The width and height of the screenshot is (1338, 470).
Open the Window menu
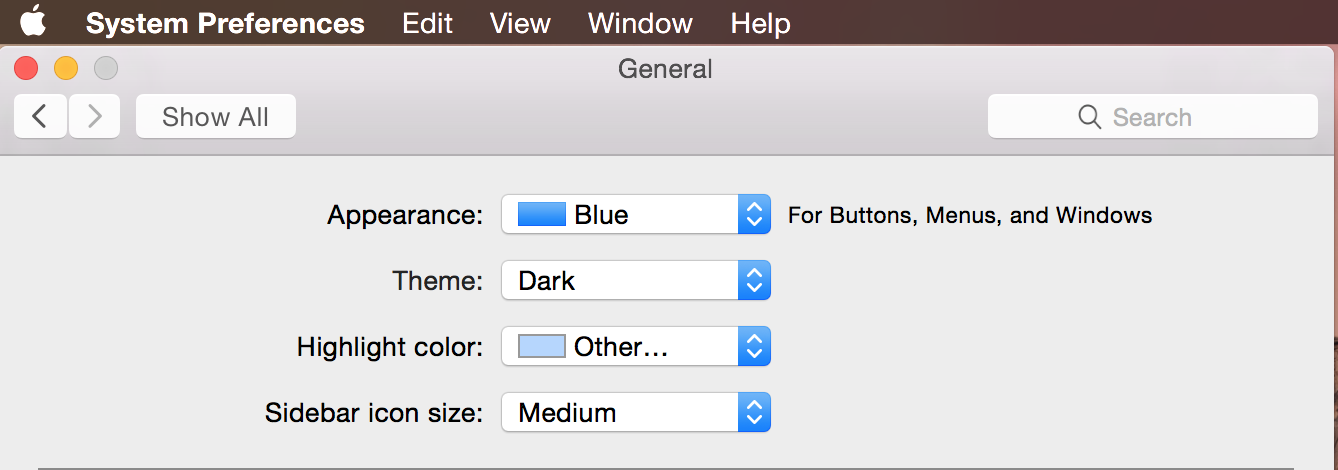[640, 23]
